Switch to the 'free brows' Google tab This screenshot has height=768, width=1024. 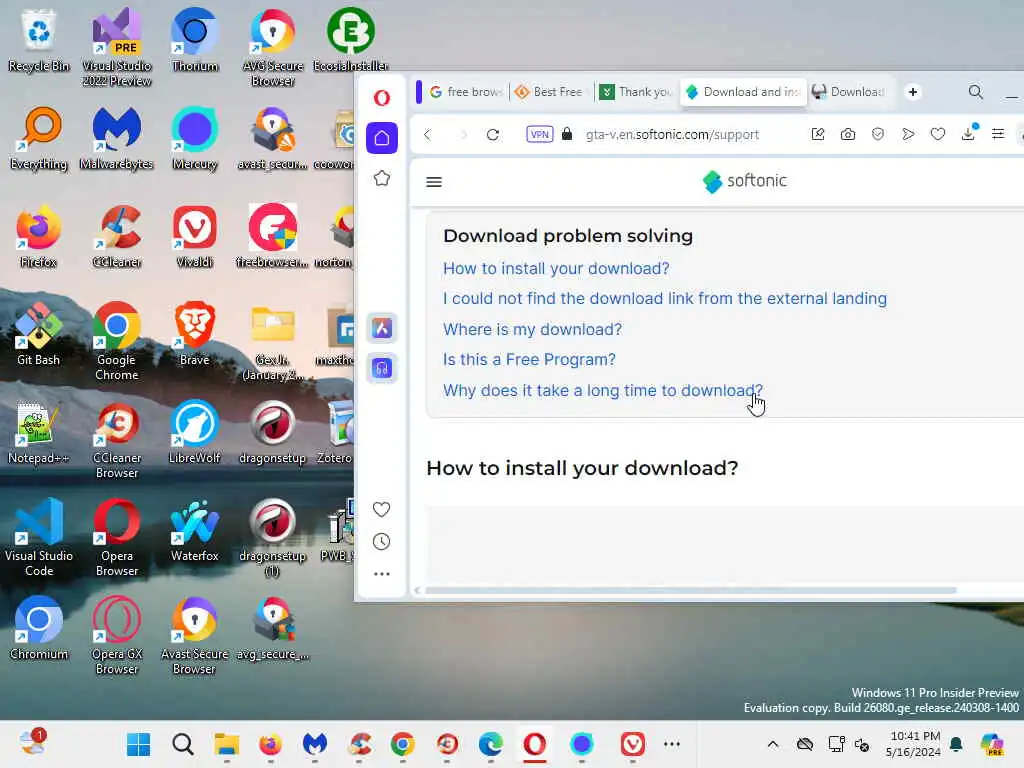[466, 92]
